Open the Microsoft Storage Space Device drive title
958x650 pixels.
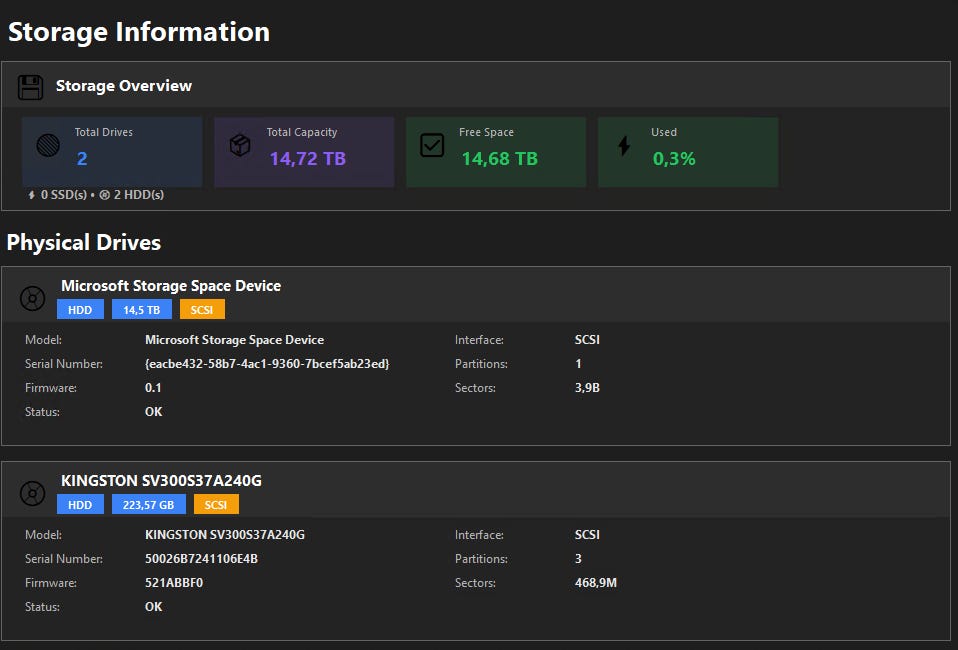tap(171, 286)
